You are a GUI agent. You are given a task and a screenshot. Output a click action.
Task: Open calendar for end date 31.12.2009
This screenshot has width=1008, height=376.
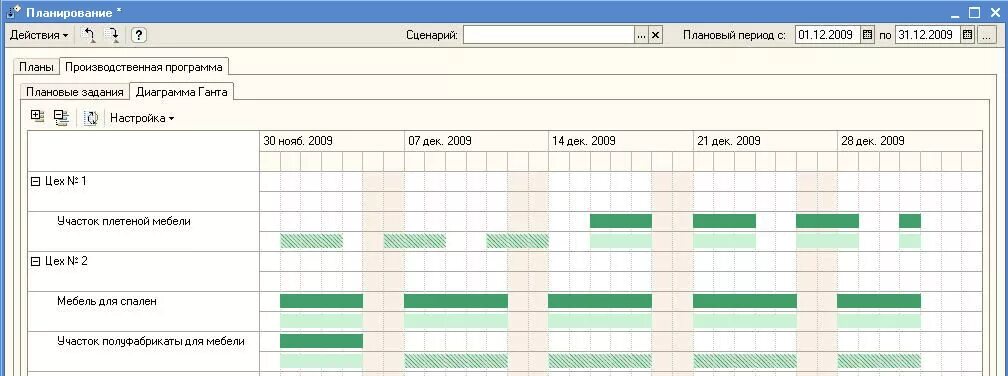point(968,35)
